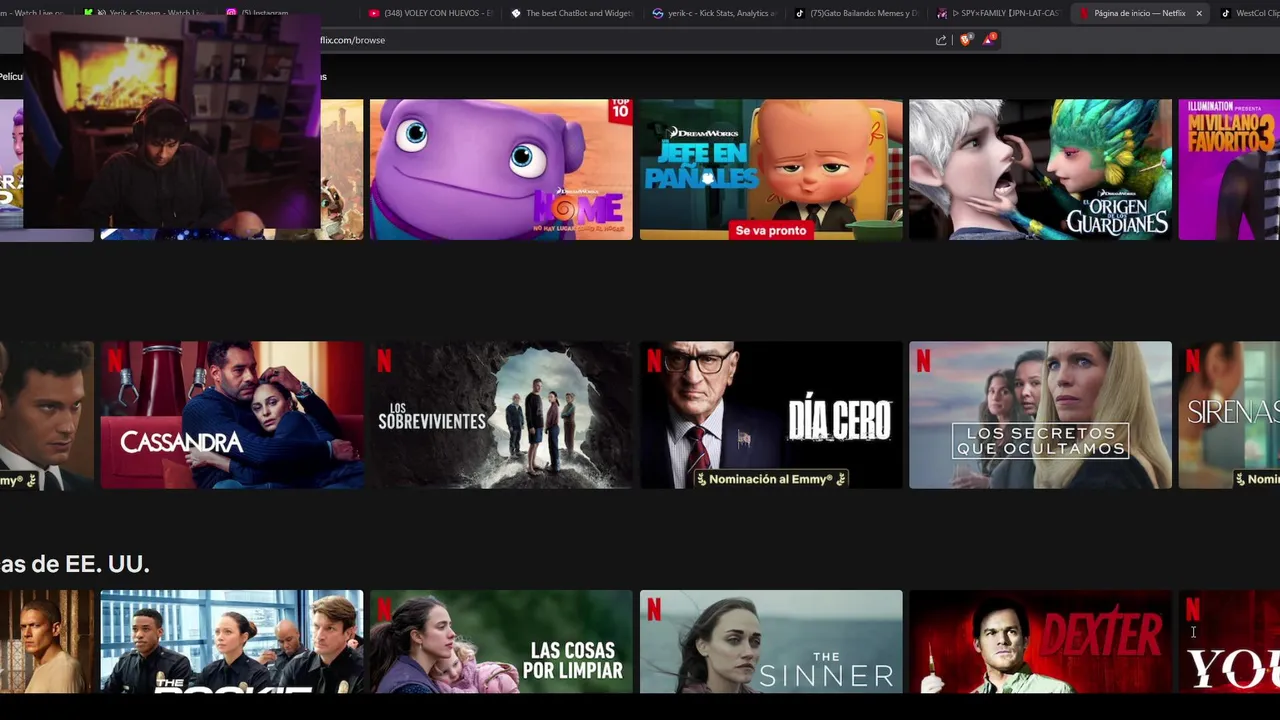This screenshot has height=720, width=1280.
Task: Switch to the 'yerik-c - Kick Stats' tab
Action: (713, 13)
